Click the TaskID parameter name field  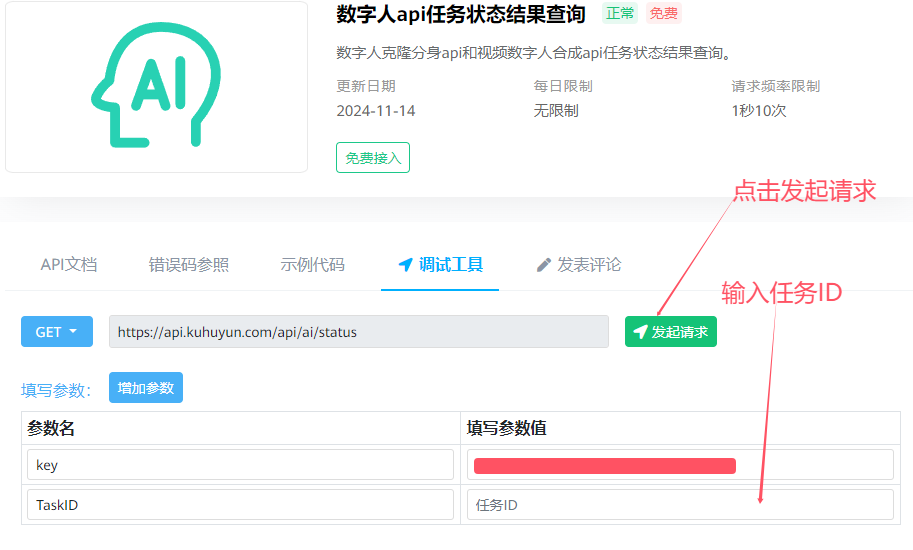pyautogui.click(x=240, y=505)
